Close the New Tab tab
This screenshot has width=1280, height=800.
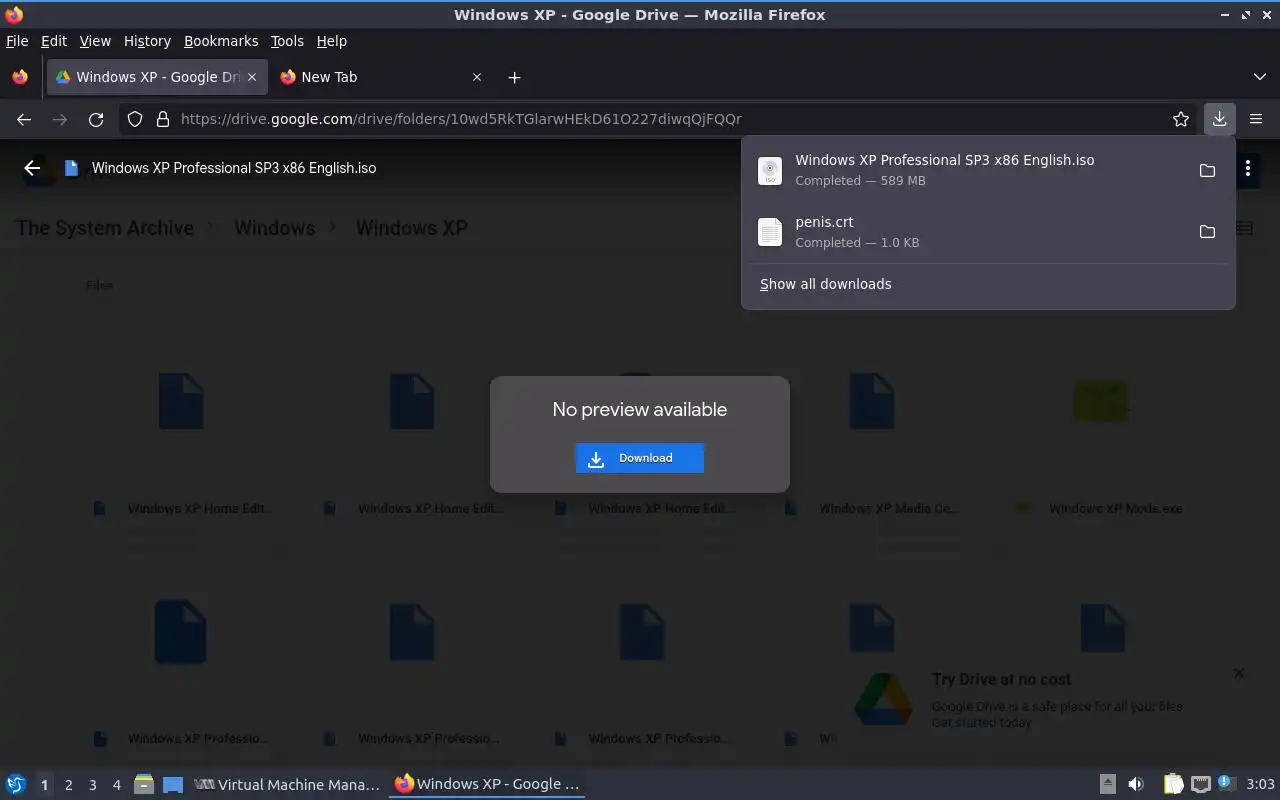coord(477,77)
